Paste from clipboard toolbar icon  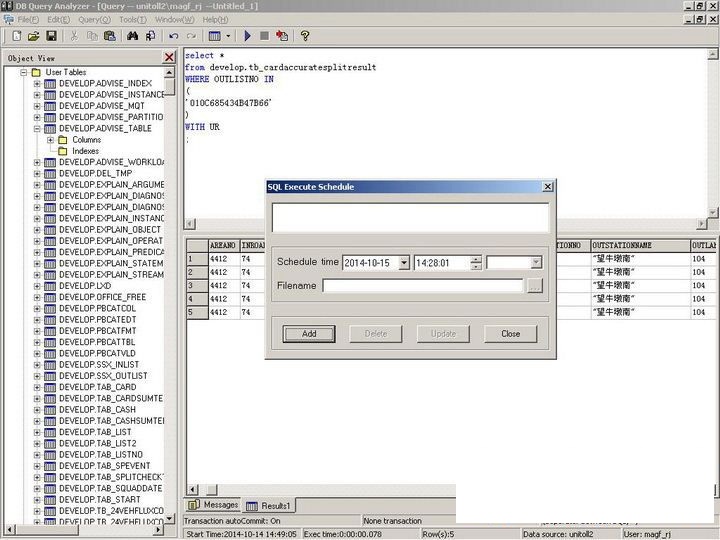[110, 36]
